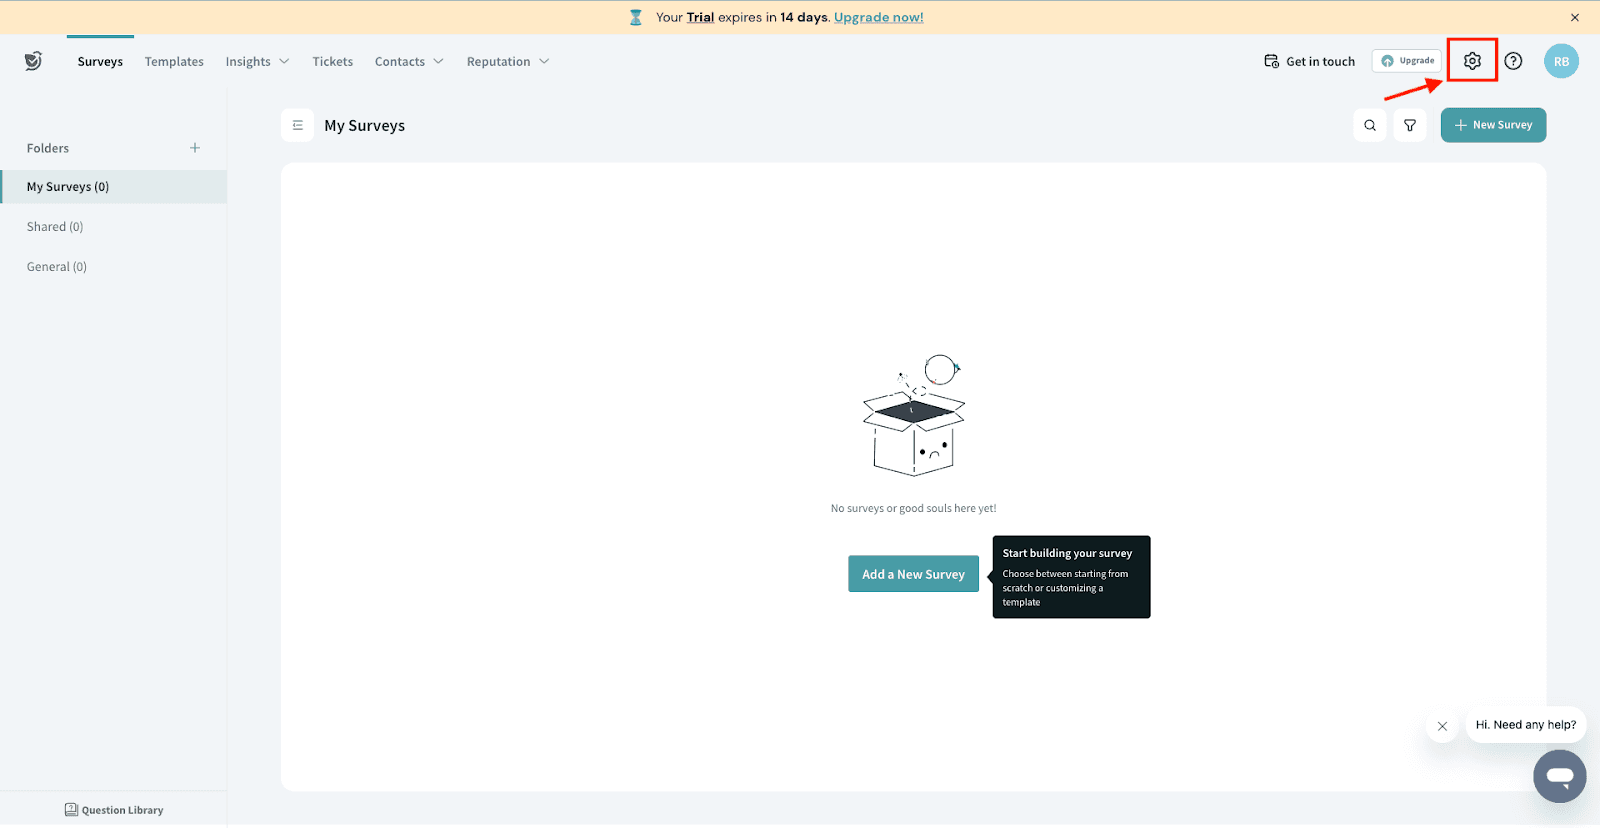Dismiss the trial expiration banner
Screen dimensions: 1600x828
point(1575,17)
